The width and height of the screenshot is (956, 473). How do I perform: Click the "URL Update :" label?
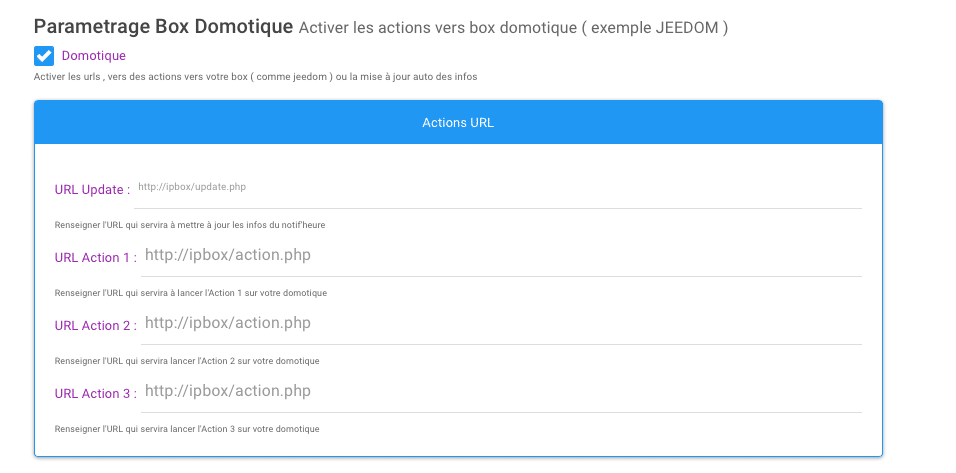pyautogui.click(x=92, y=190)
